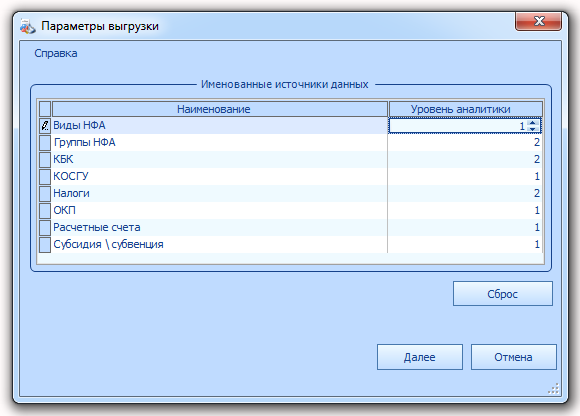Click the application icon in title bar
This screenshot has height=416, width=580.
point(27,27)
